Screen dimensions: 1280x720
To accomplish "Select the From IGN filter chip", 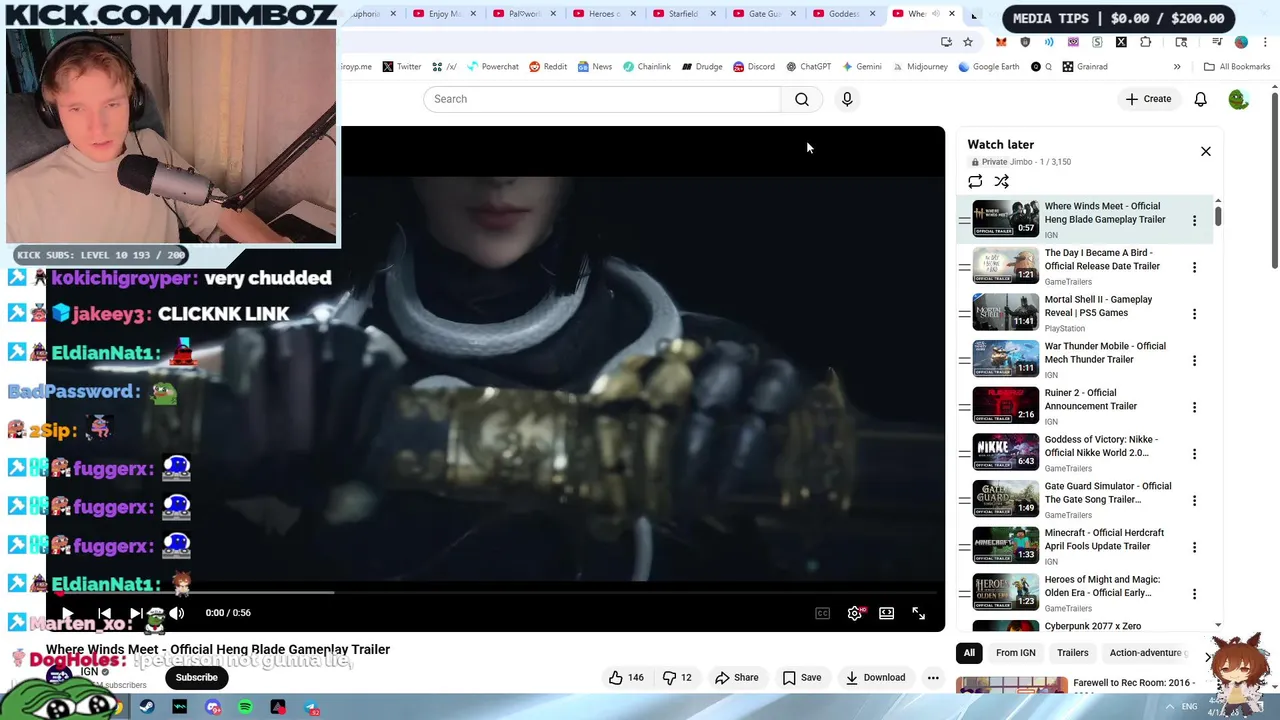I will [1016, 653].
